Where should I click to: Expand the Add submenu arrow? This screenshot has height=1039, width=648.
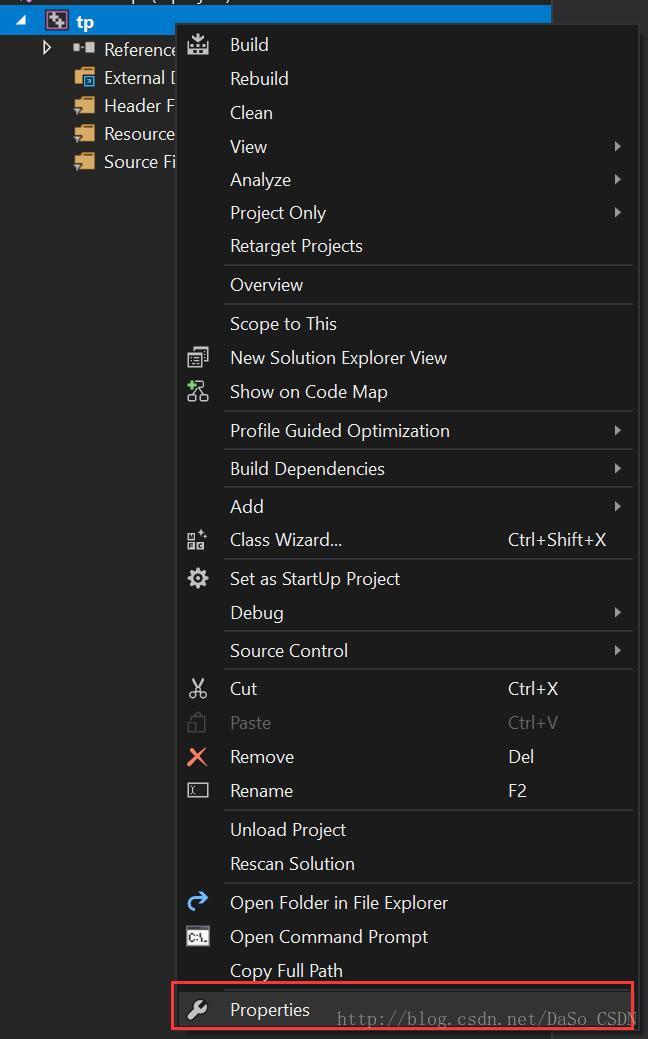618,506
